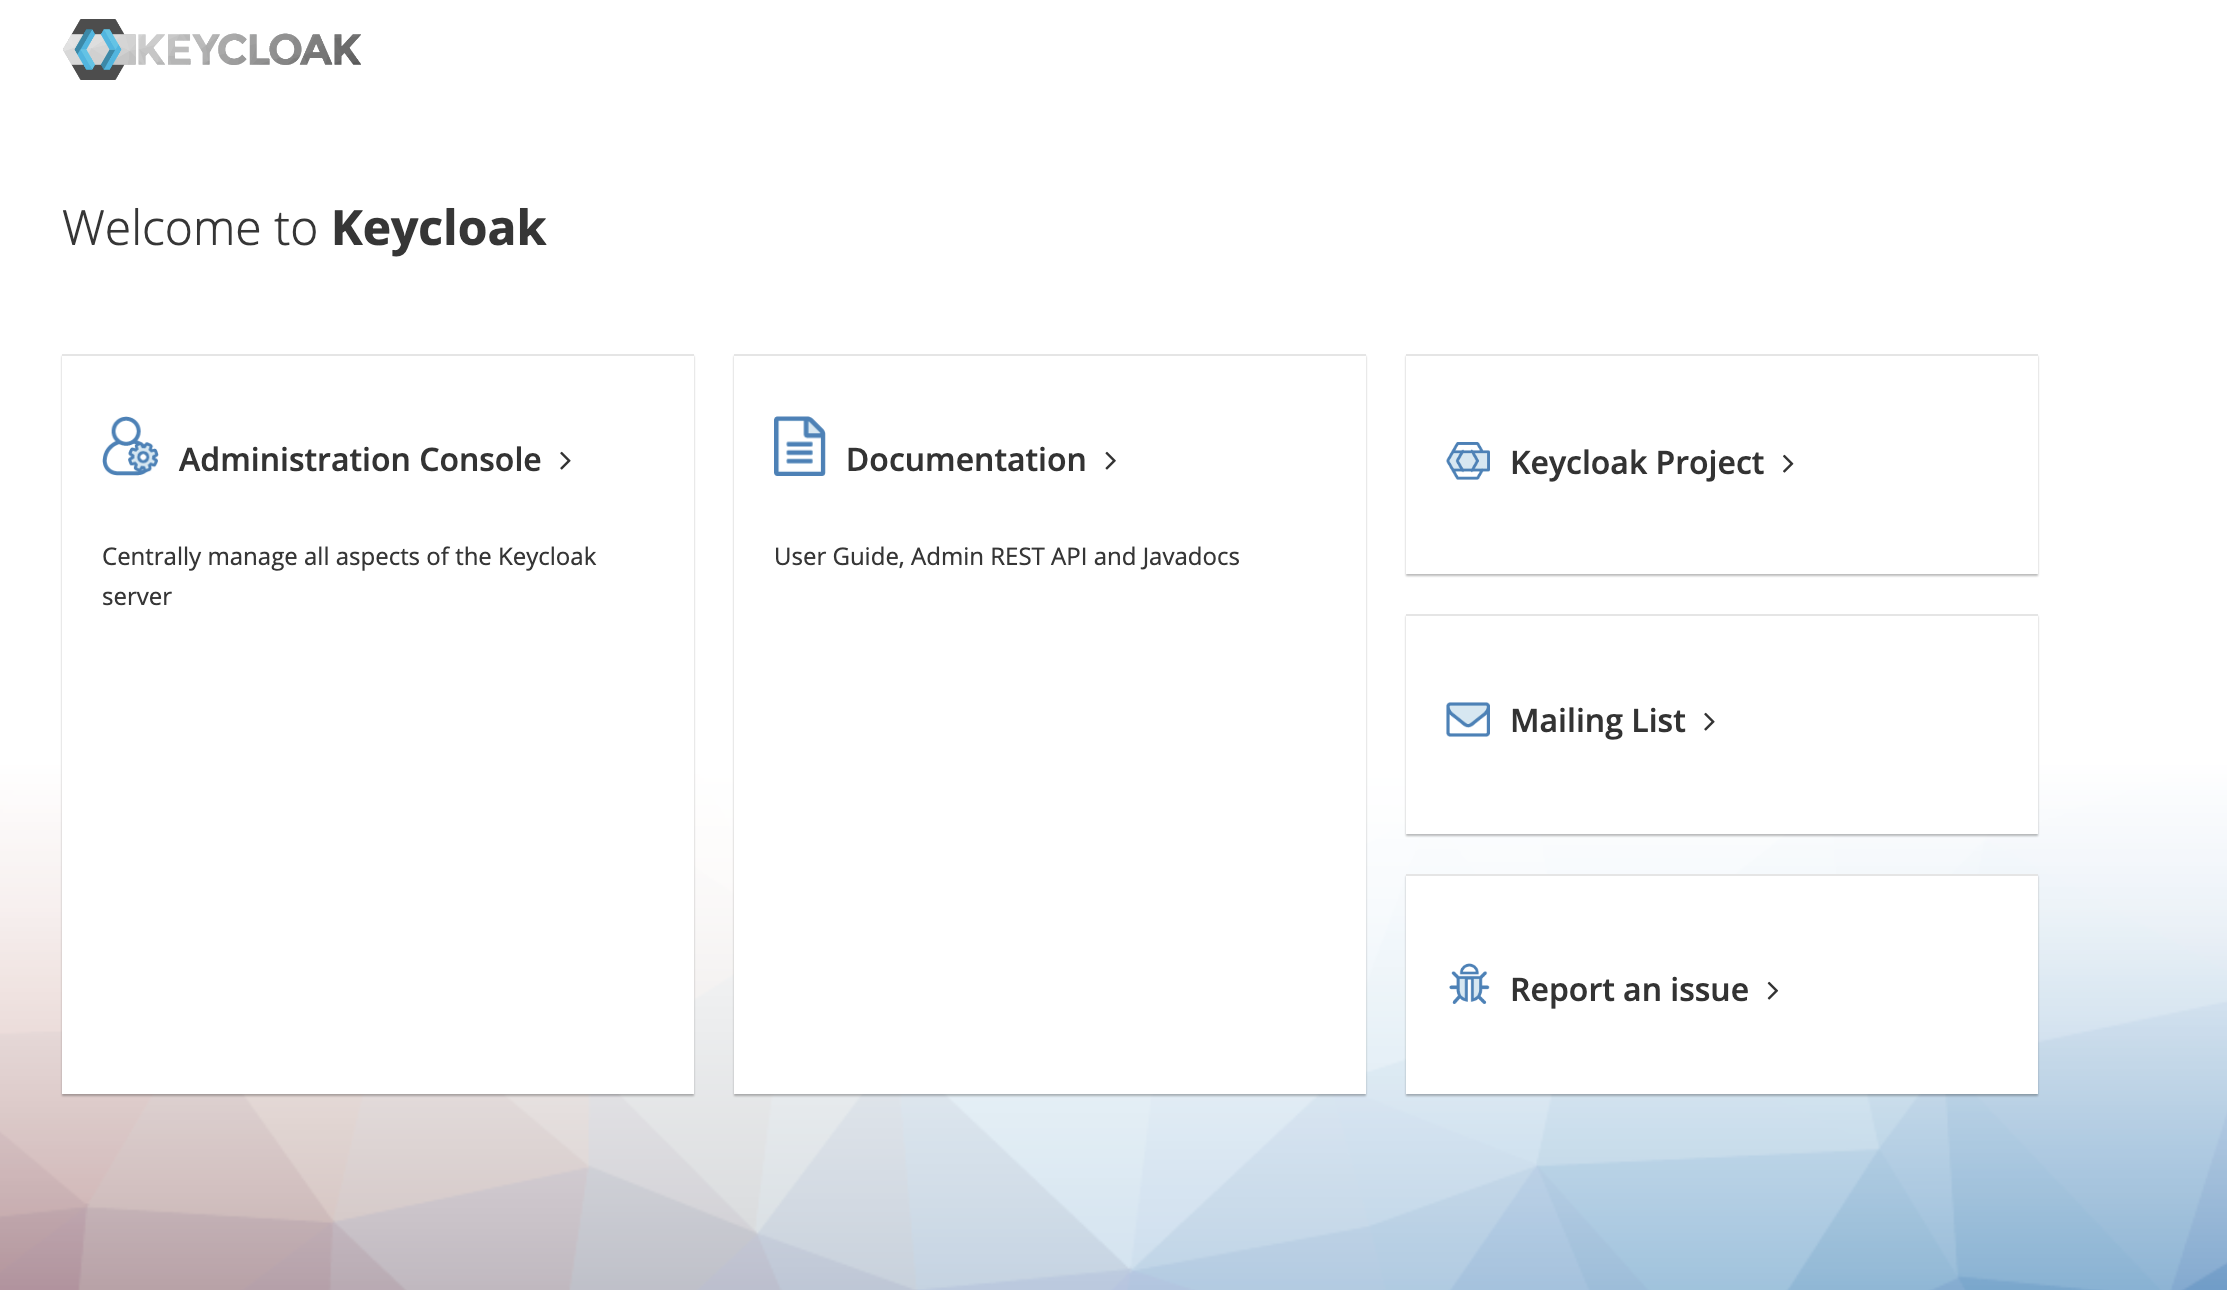
Task: Click the Documentation card
Action: click(x=1049, y=722)
